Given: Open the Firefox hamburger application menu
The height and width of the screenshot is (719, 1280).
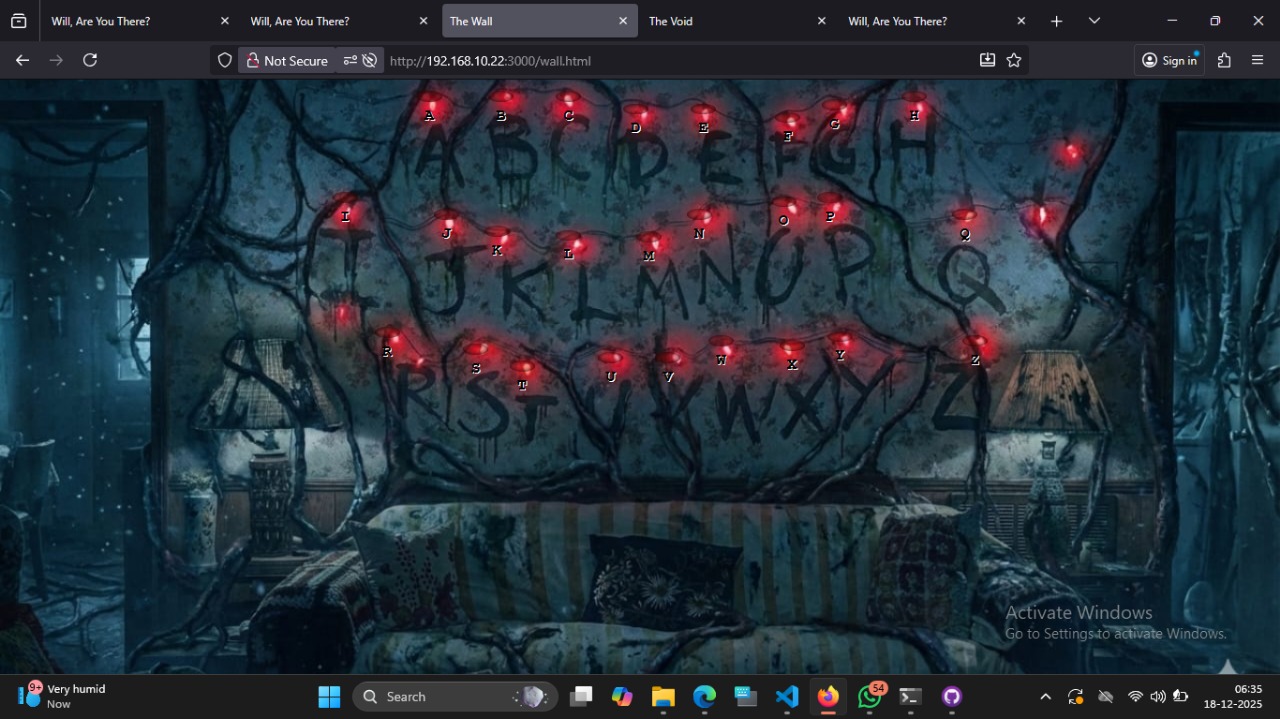Looking at the screenshot, I should [x=1258, y=61].
